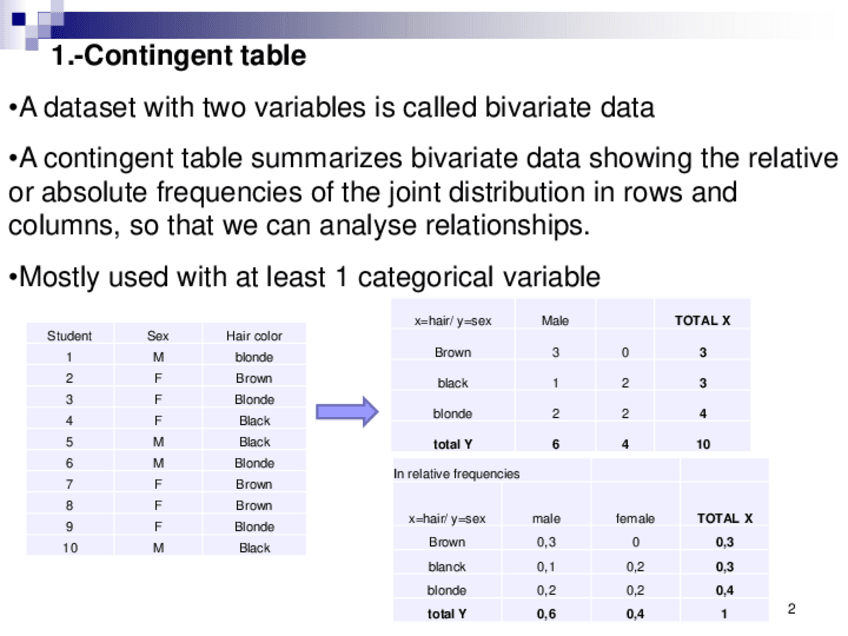
Task: Click the dark blue square in top-left corner
Action: pos(18,17)
